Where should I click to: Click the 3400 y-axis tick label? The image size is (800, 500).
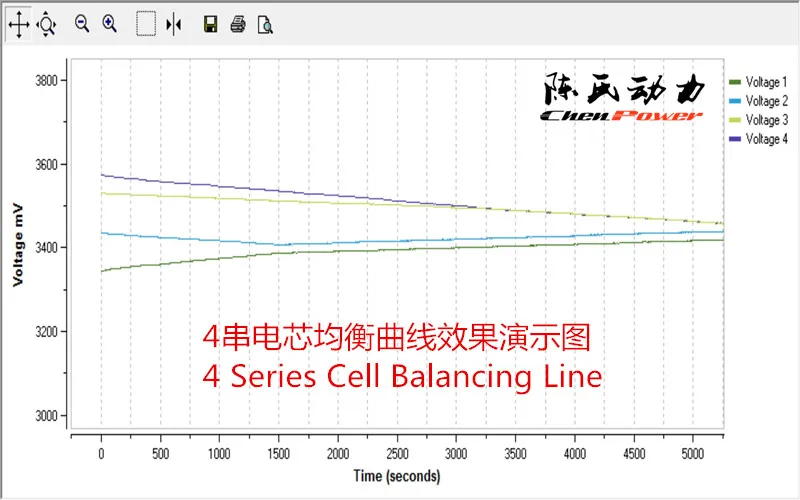pyautogui.click(x=46, y=247)
